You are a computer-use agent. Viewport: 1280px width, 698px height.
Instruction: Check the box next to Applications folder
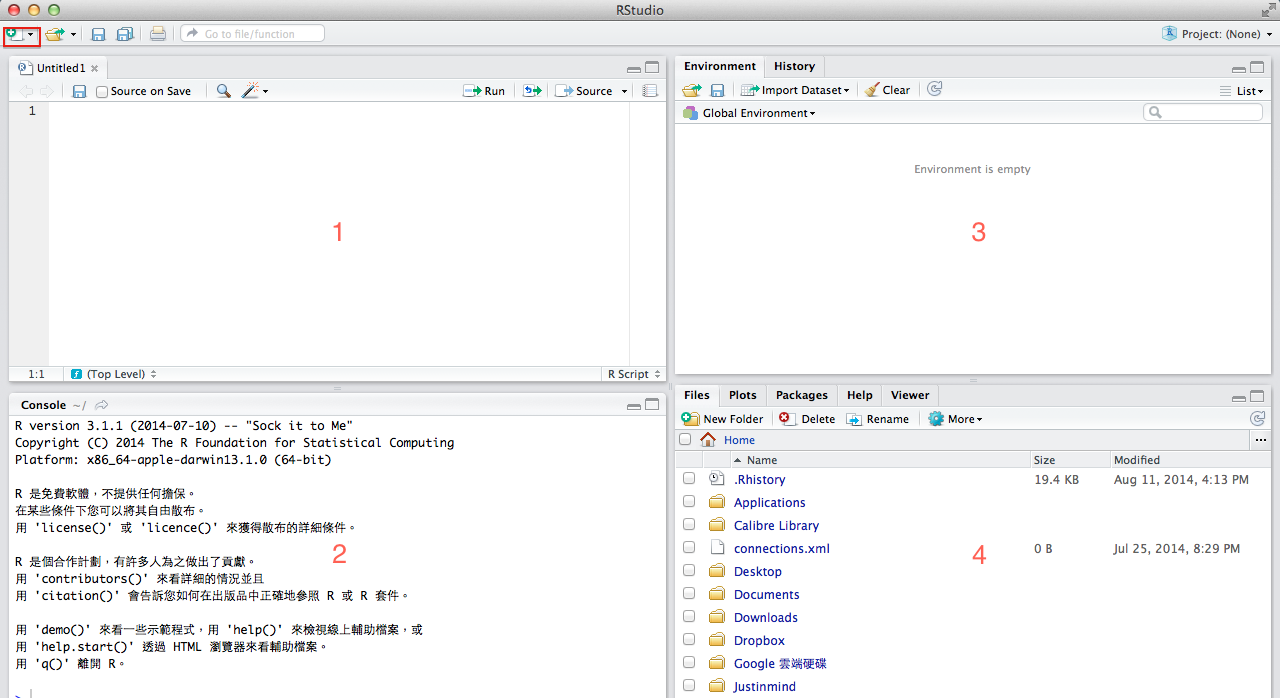(x=689, y=502)
